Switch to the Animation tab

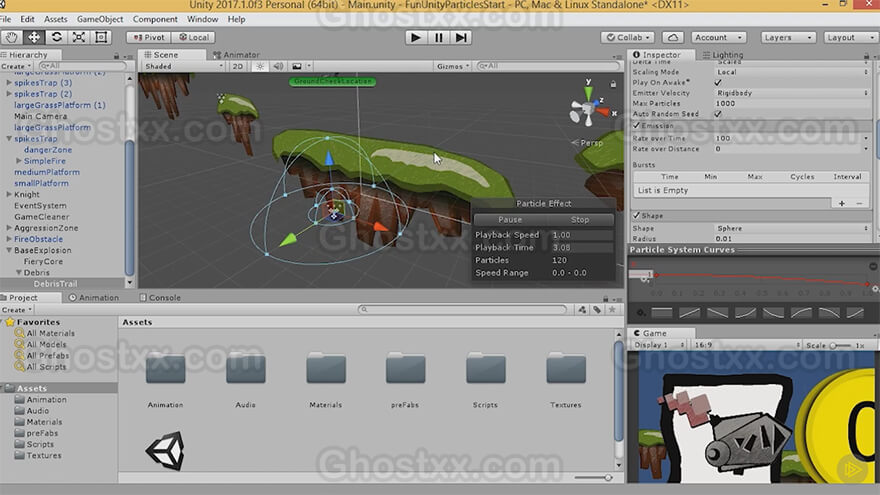[x=94, y=298]
